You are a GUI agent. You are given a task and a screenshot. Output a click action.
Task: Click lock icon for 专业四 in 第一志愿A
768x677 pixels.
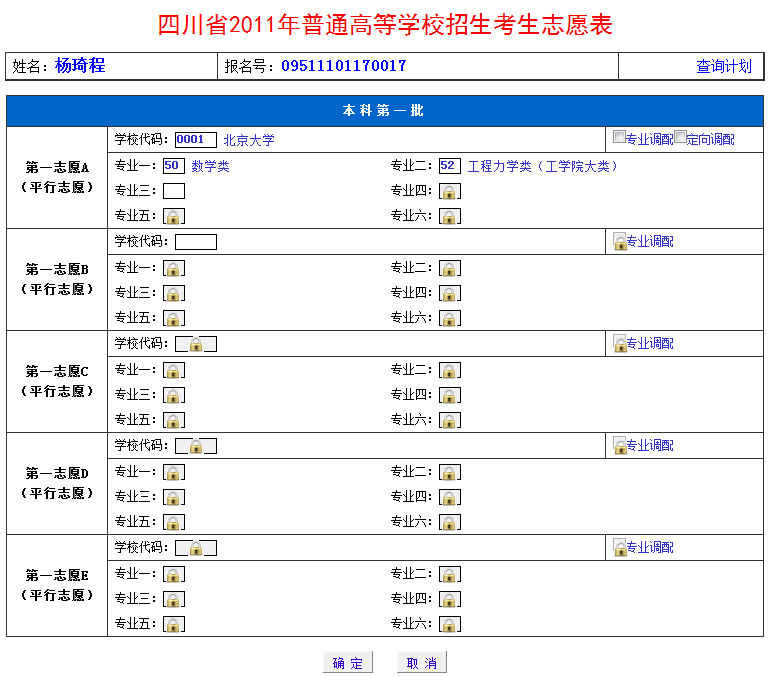[x=450, y=191]
